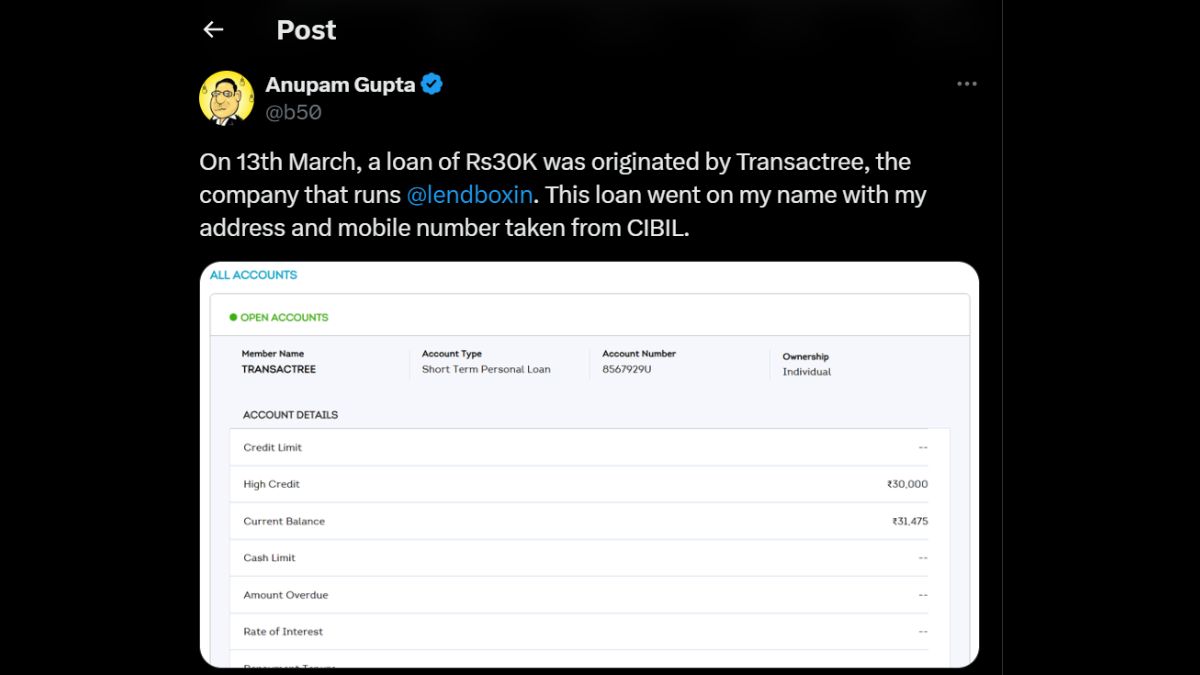Click account number 8567929U
The height and width of the screenshot is (675, 1200).
(x=627, y=369)
